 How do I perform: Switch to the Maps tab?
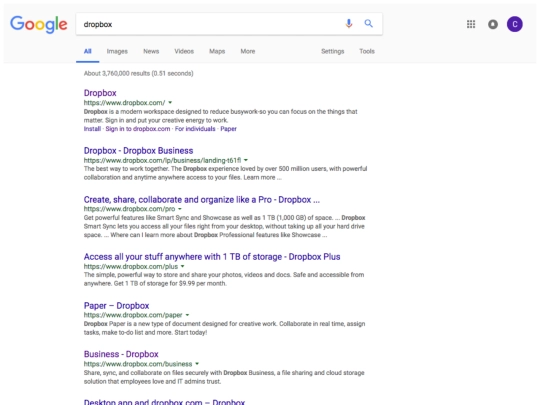point(217,51)
